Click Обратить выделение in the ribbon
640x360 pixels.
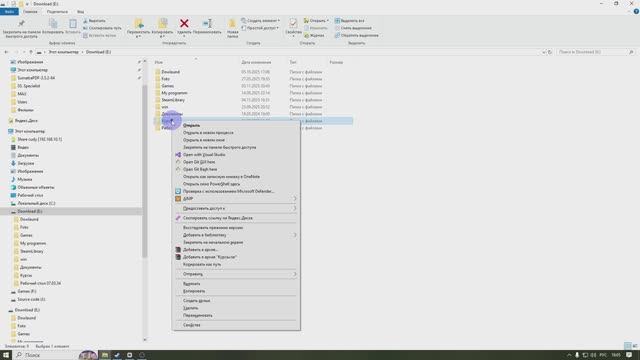pyautogui.click(x=356, y=36)
